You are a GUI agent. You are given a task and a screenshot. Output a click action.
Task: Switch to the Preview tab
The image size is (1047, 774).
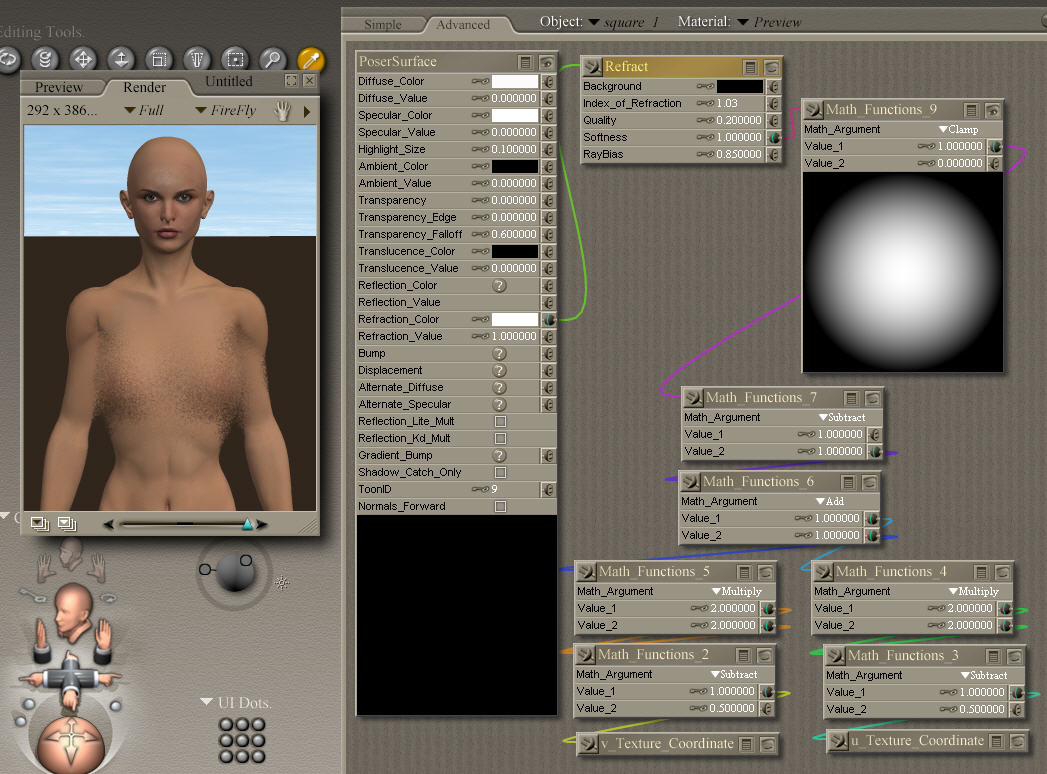pyautogui.click(x=59, y=87)
